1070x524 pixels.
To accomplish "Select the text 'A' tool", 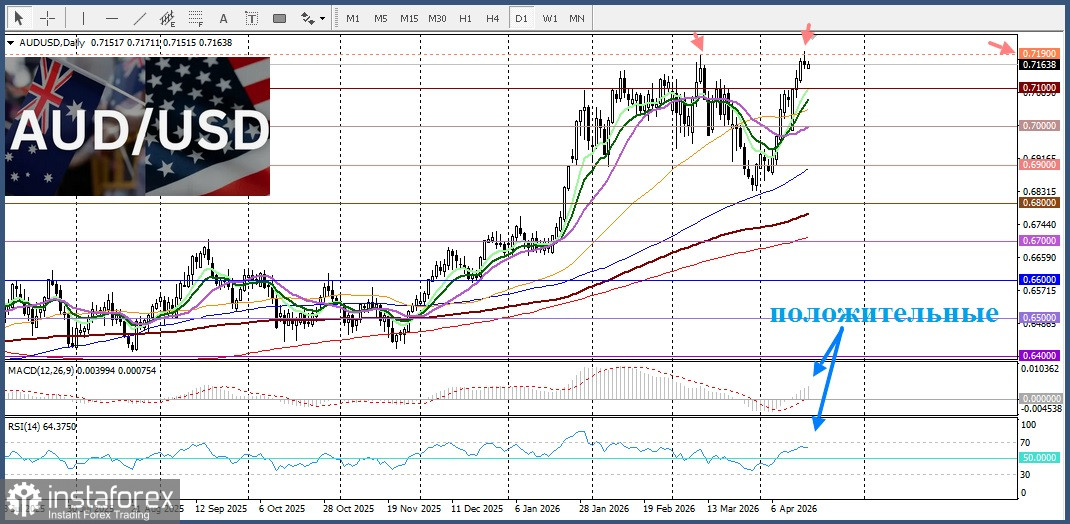I will [x=223, y=18].
